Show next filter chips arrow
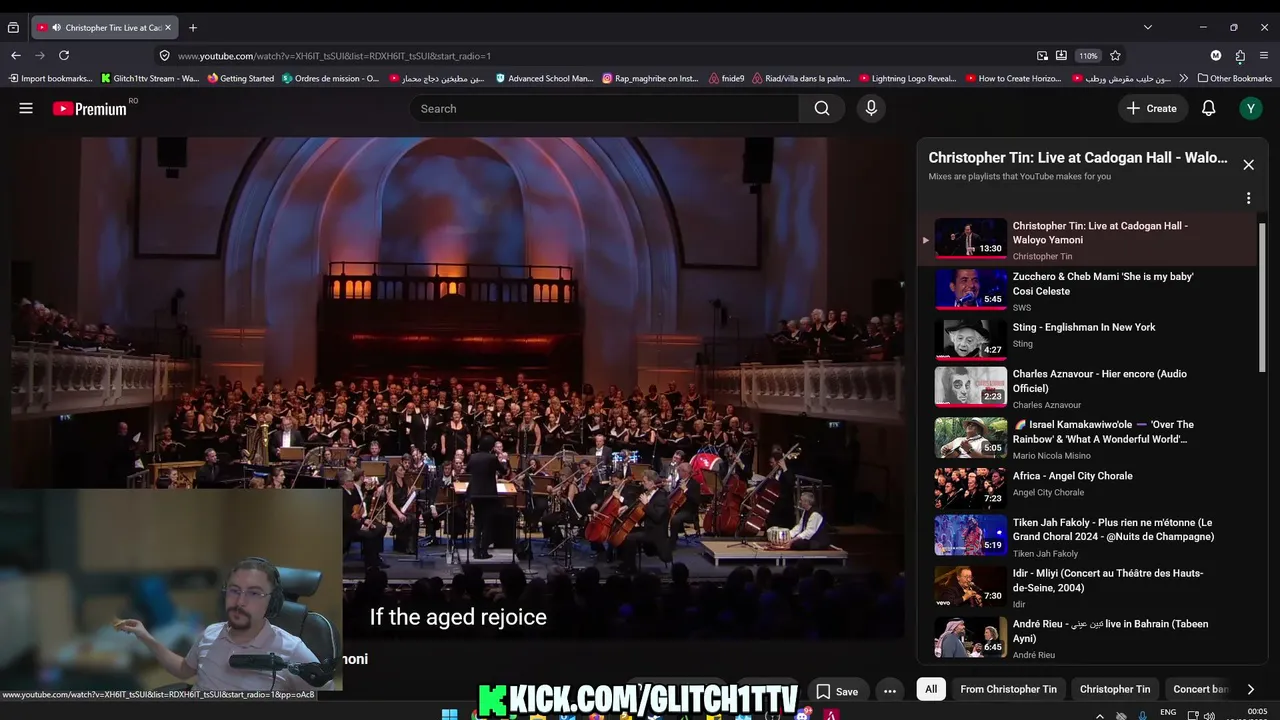This screenshot has height=720, width=1280. click(x=1250, y=689)
